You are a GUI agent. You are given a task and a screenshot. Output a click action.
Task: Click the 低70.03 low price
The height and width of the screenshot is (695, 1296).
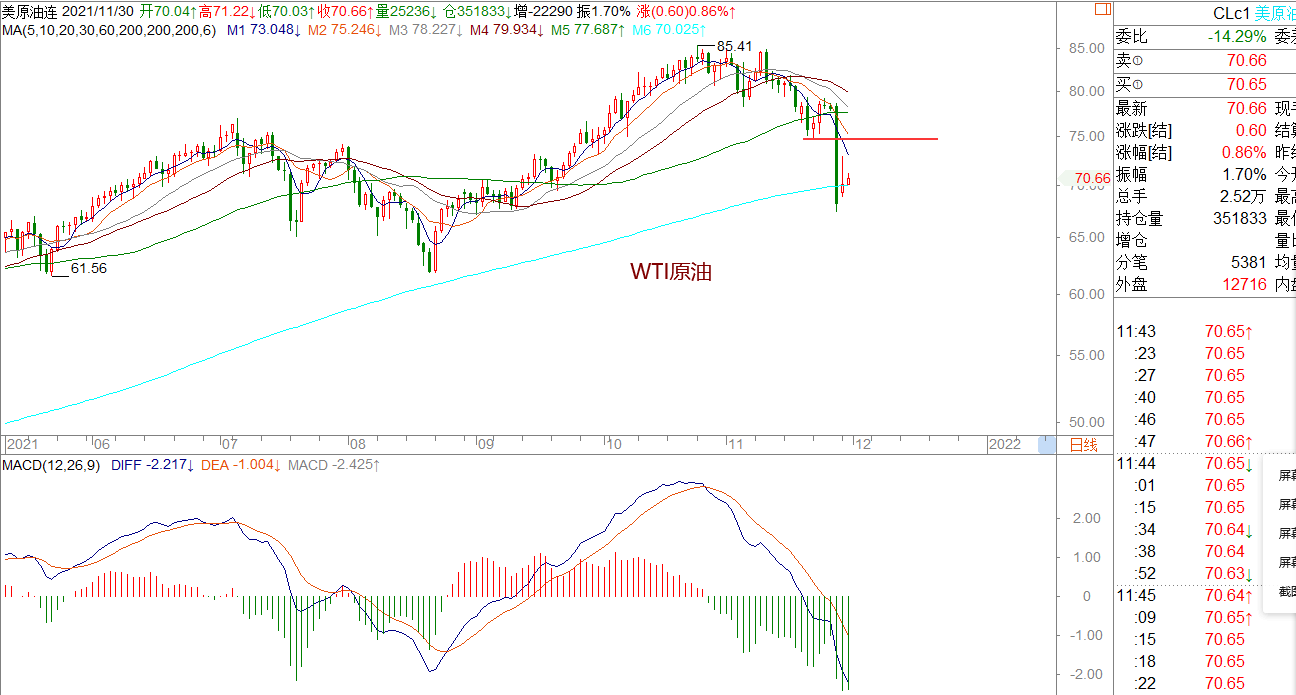click(x=284, y=11)
